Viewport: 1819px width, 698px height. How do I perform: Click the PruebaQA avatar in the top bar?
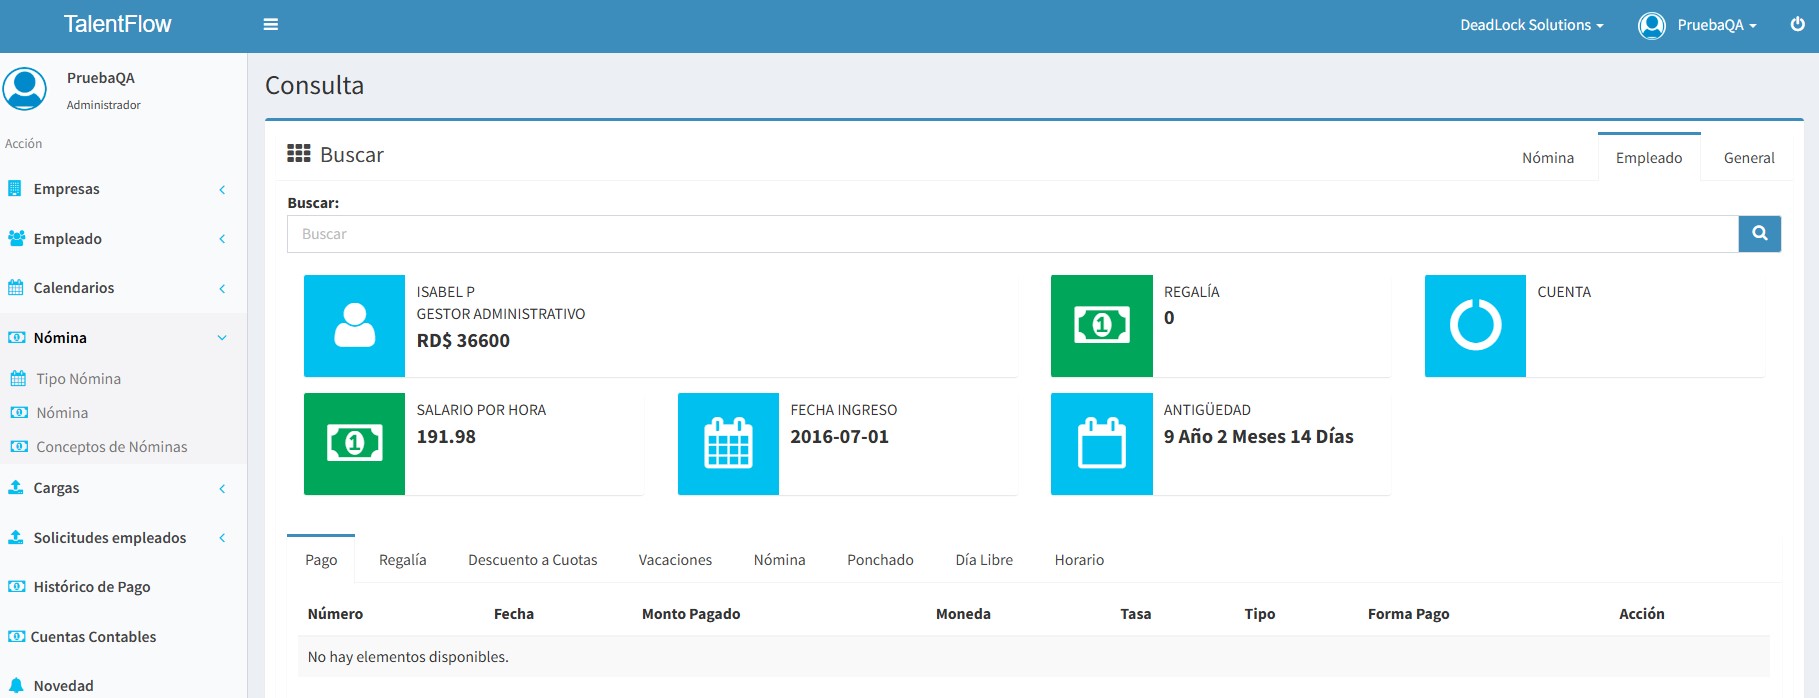pyautogui.click(x=1652, y=25)
